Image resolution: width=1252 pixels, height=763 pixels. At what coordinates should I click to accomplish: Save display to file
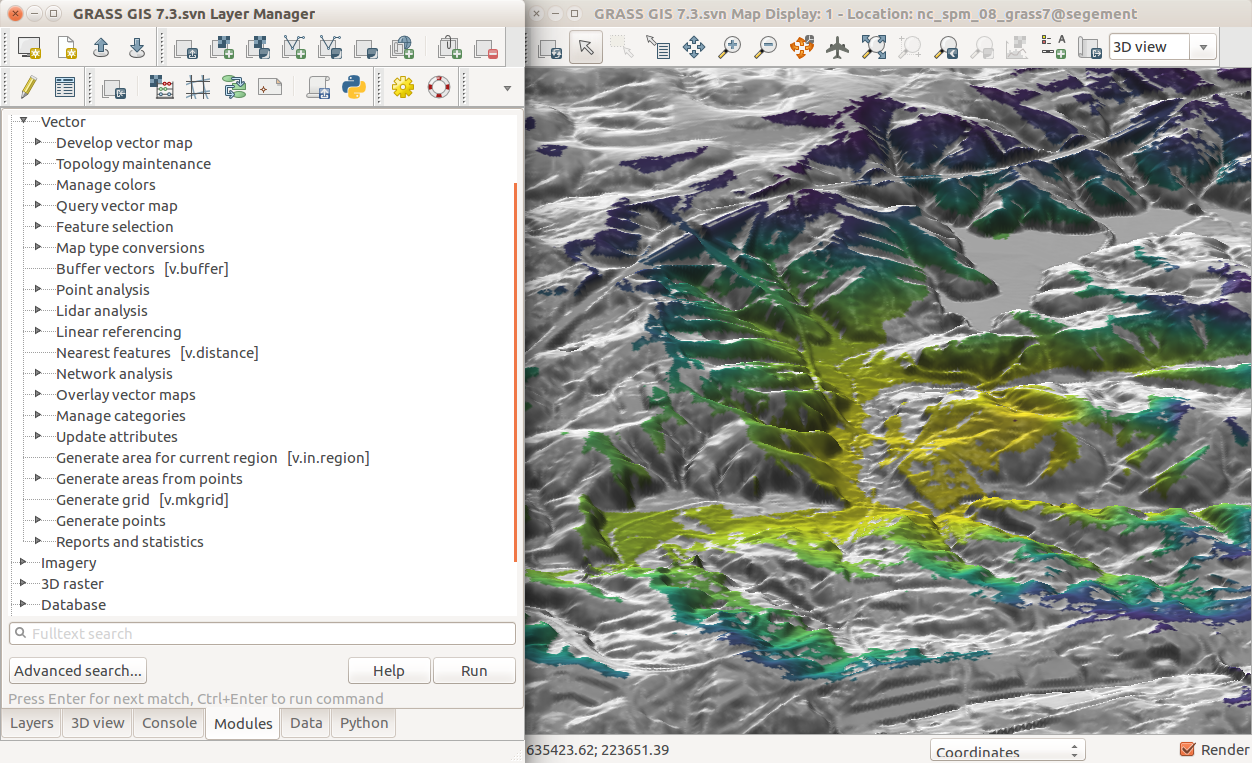(1090, 47)
